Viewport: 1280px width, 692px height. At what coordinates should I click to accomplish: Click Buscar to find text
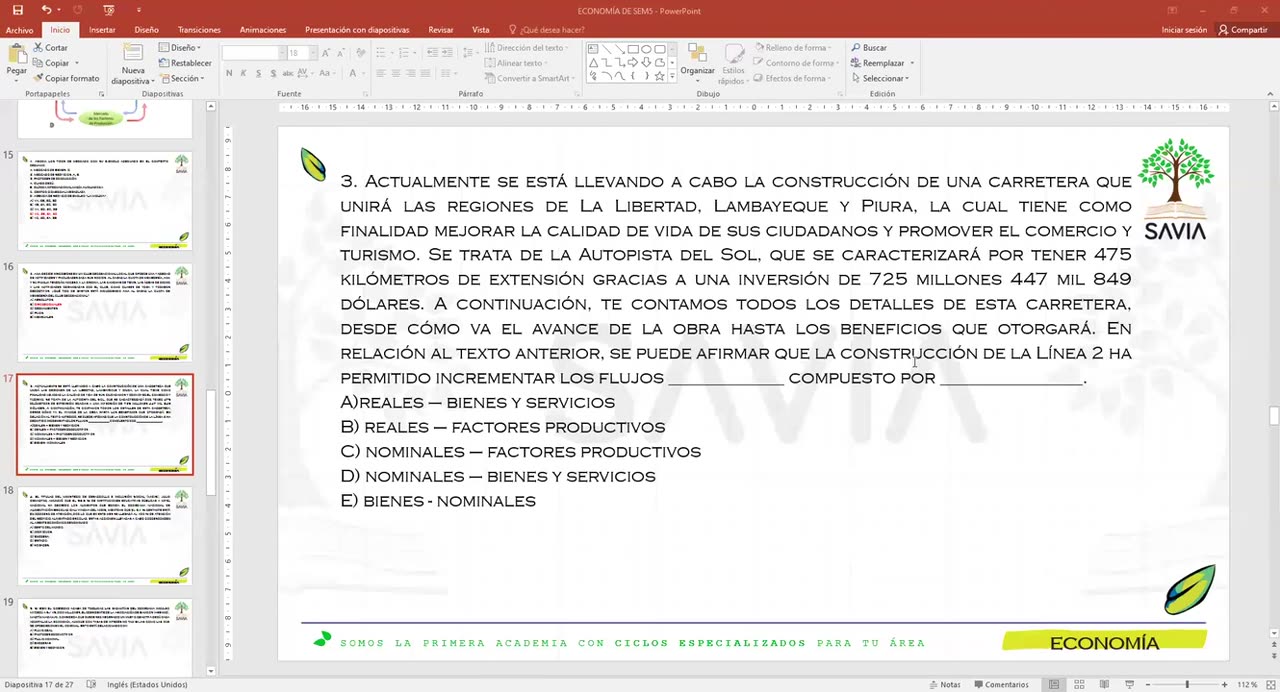[x=869, y=48]
